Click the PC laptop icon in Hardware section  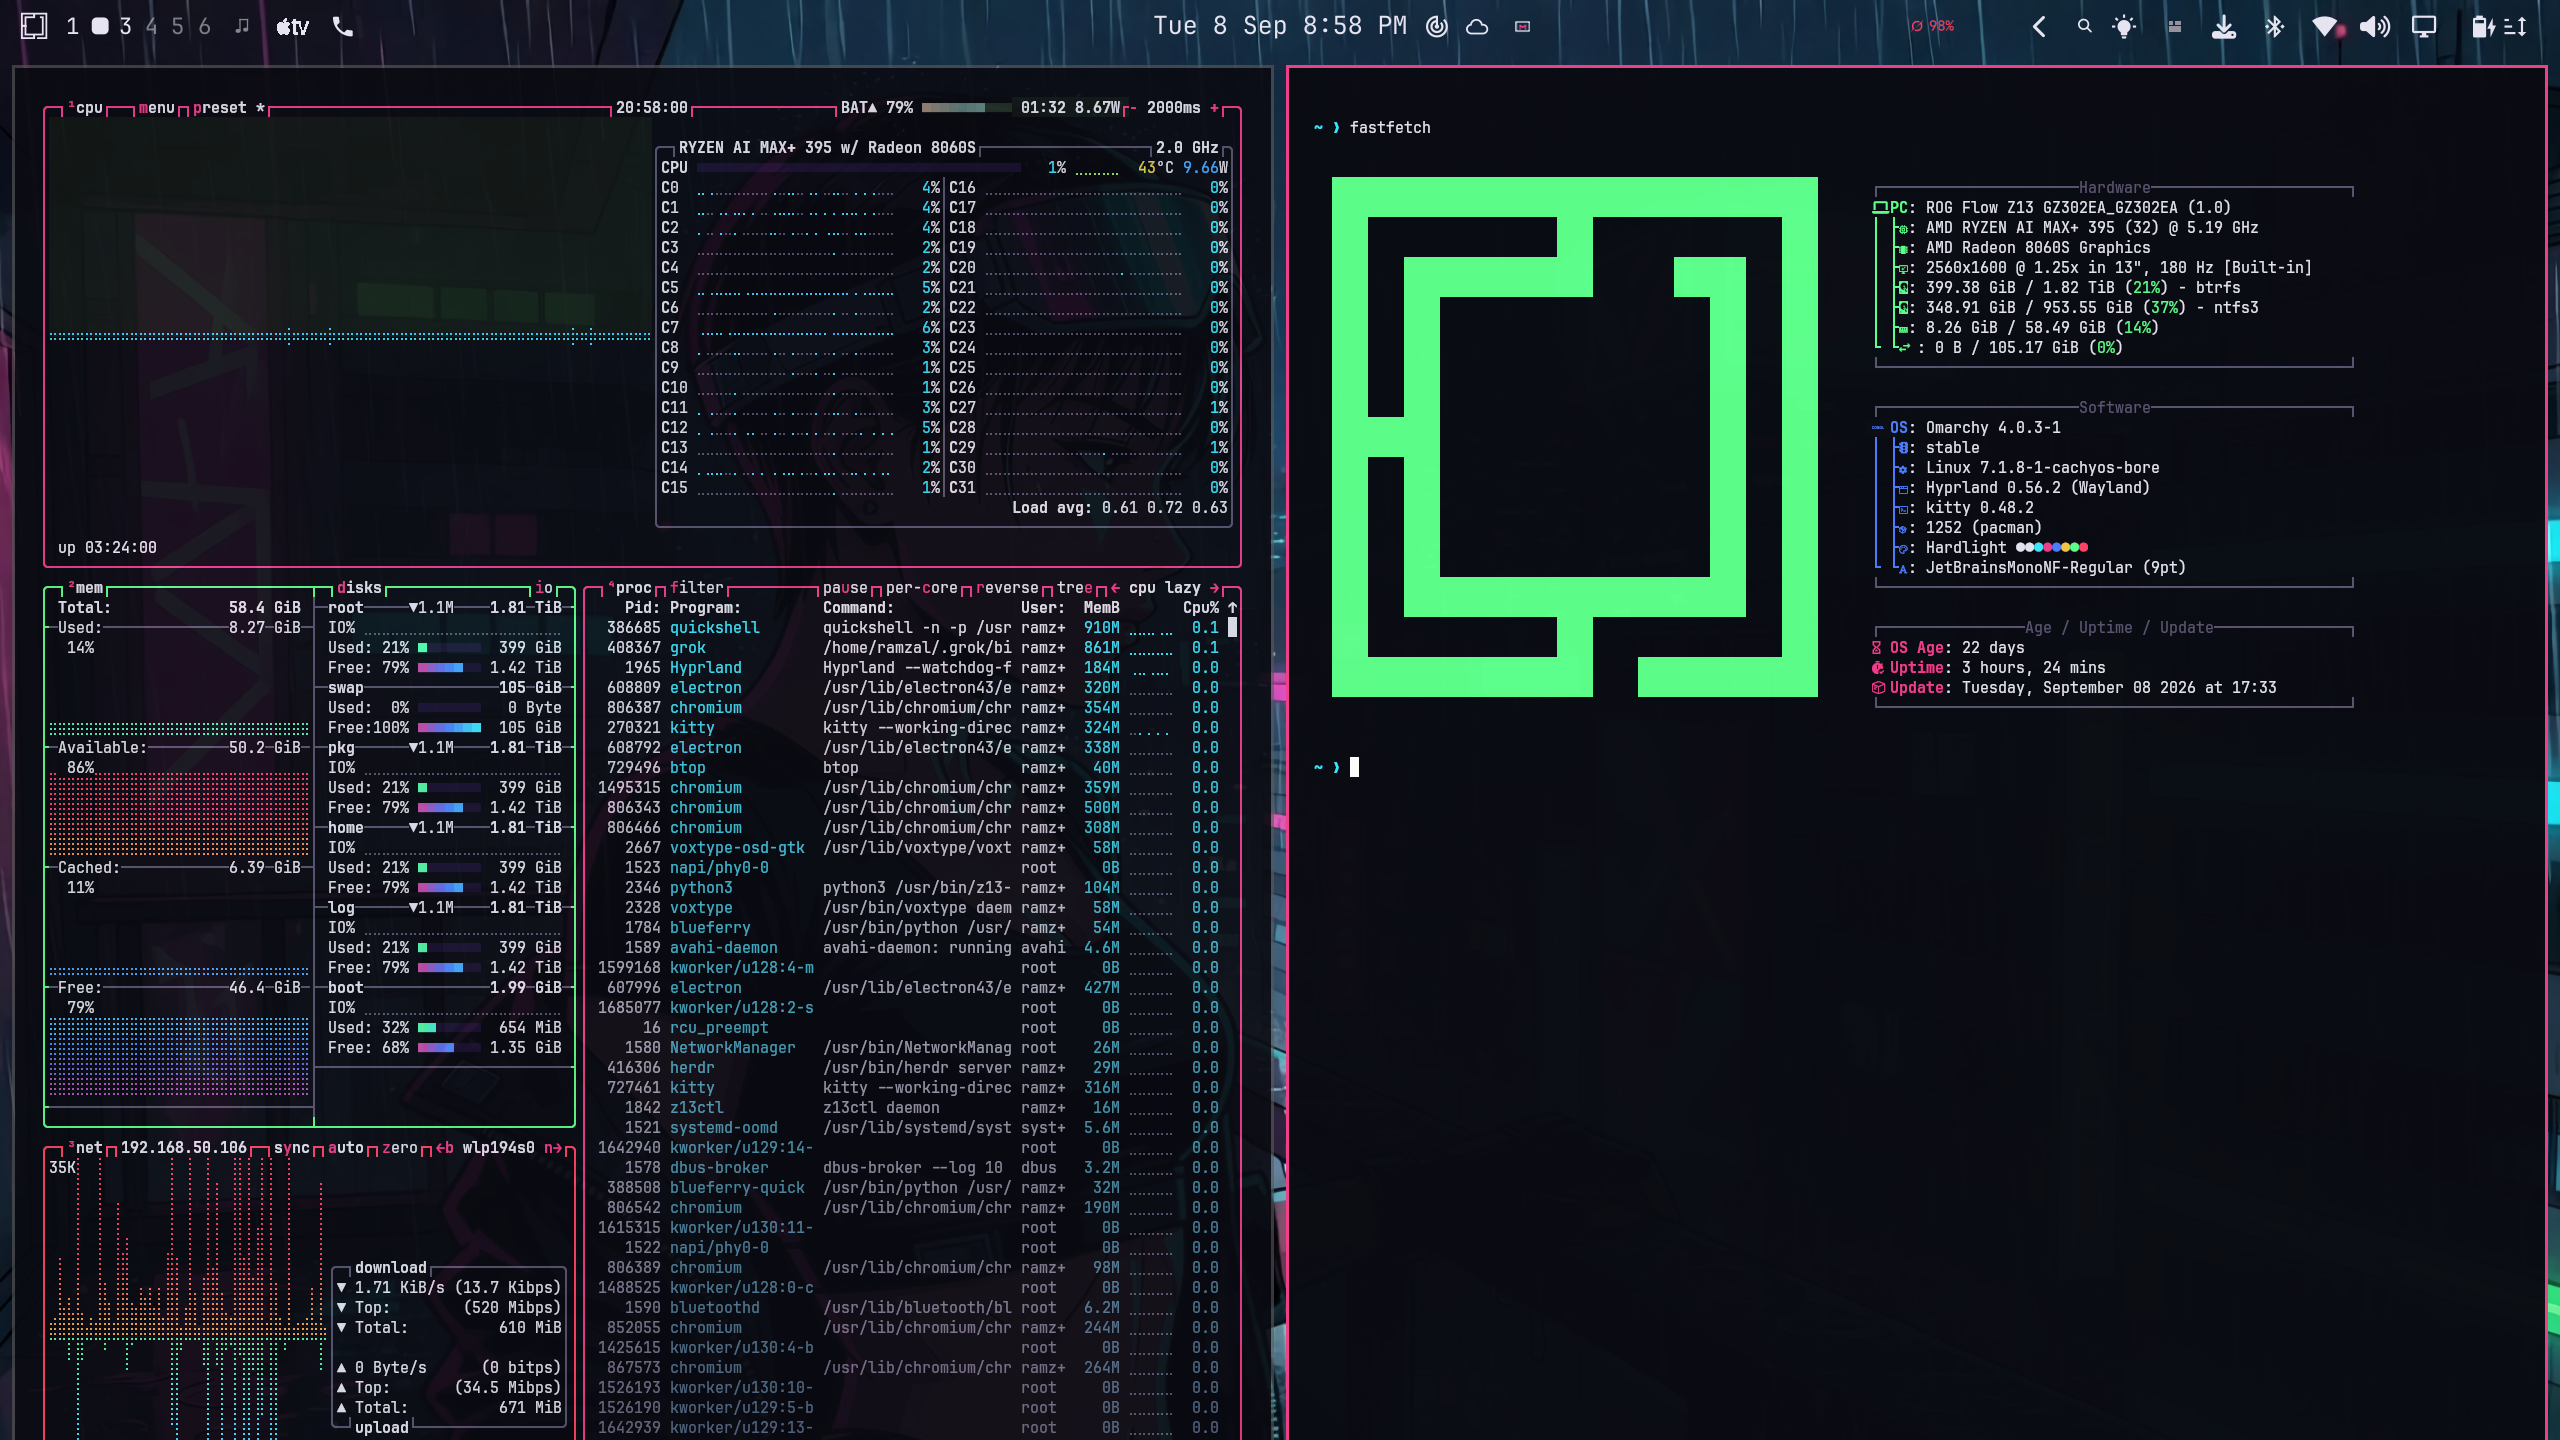point(1880,207)
